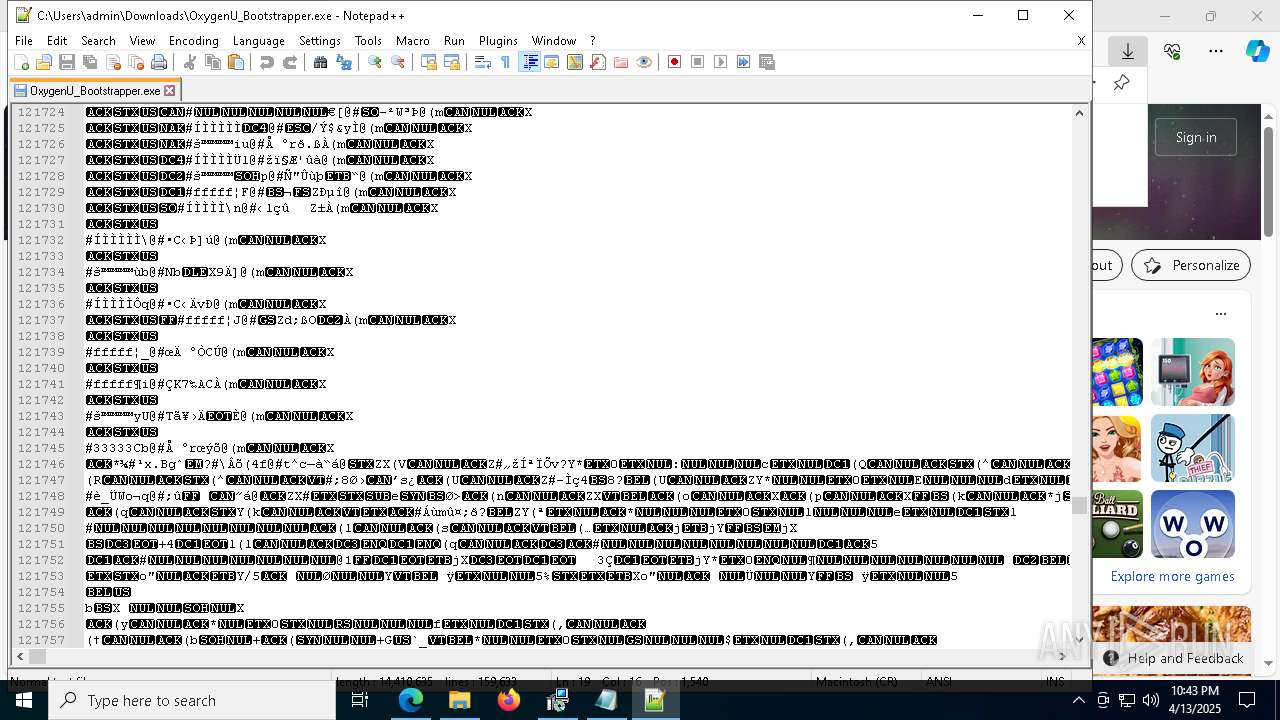Screen dimensions: 1280x720
Task: Open the File menu
Action: tap(24, 41)
